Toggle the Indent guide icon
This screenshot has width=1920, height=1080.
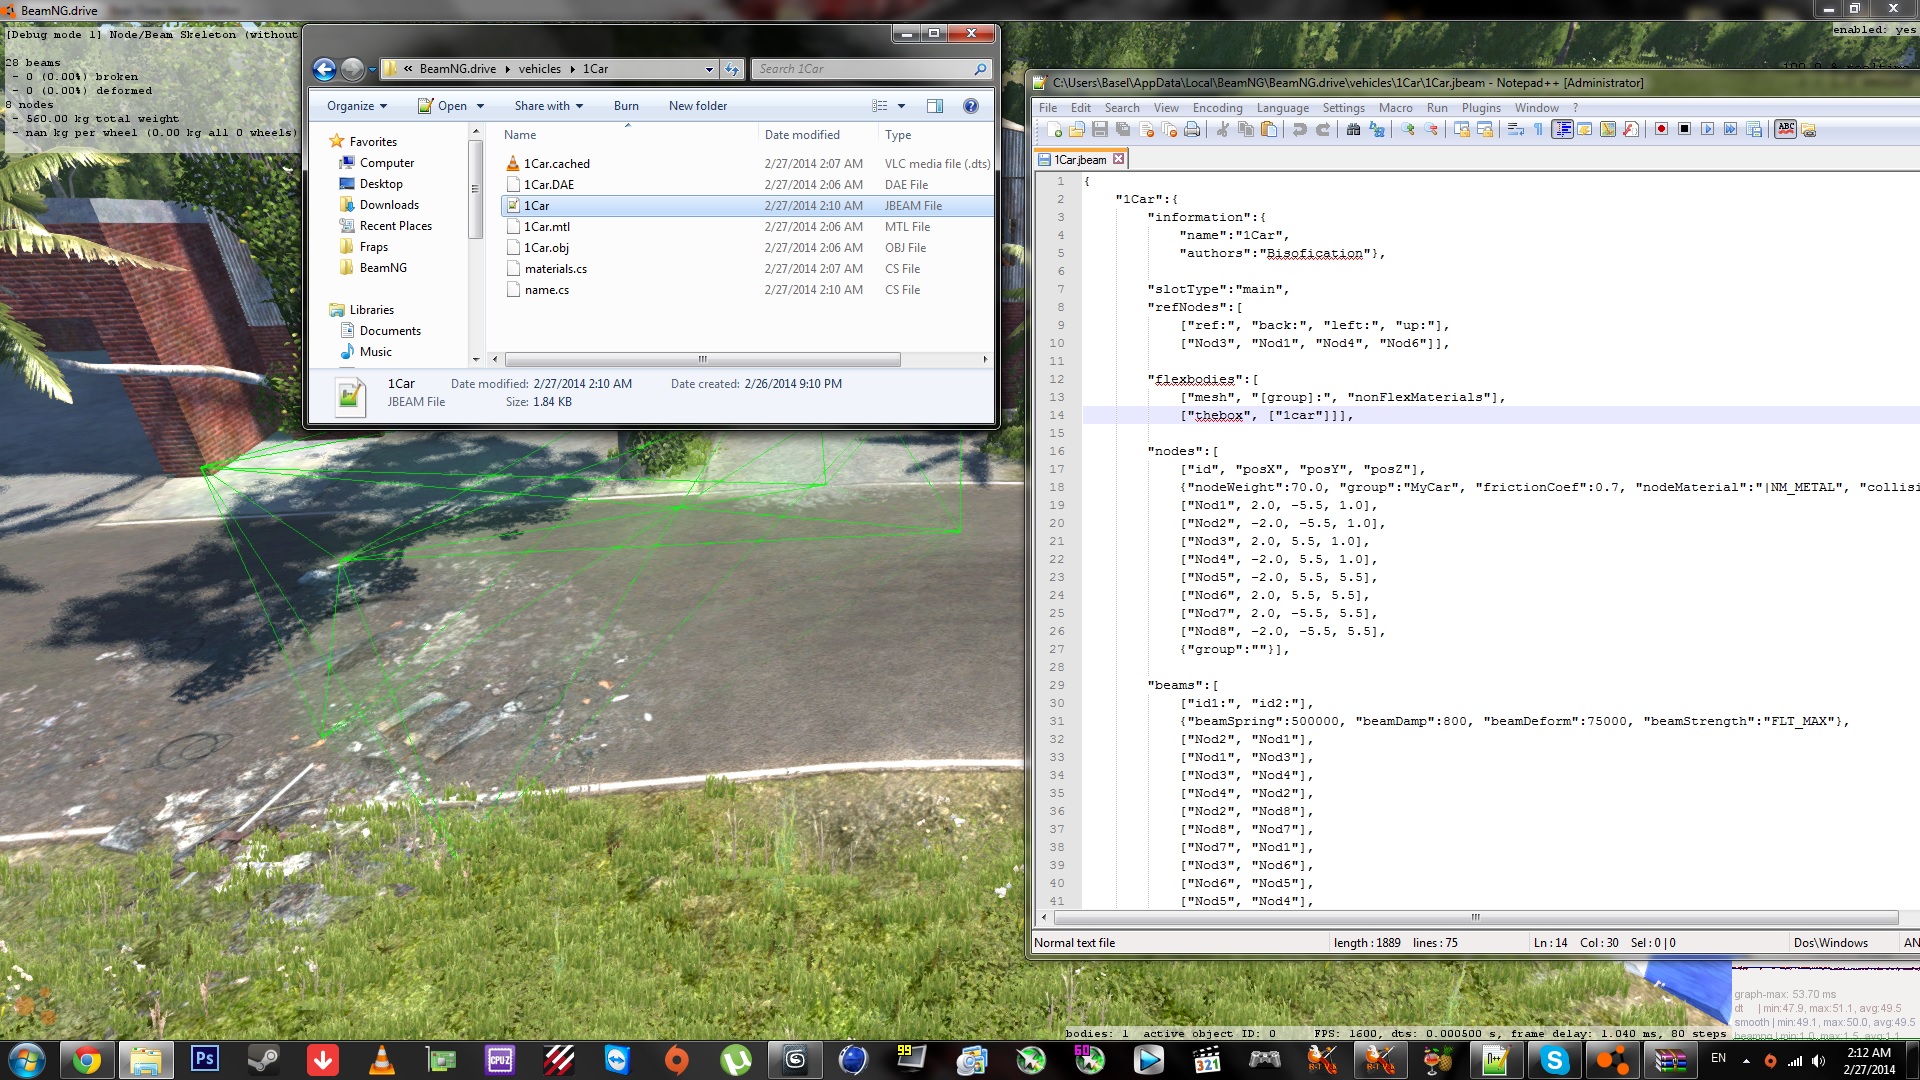click(1562, 130)
